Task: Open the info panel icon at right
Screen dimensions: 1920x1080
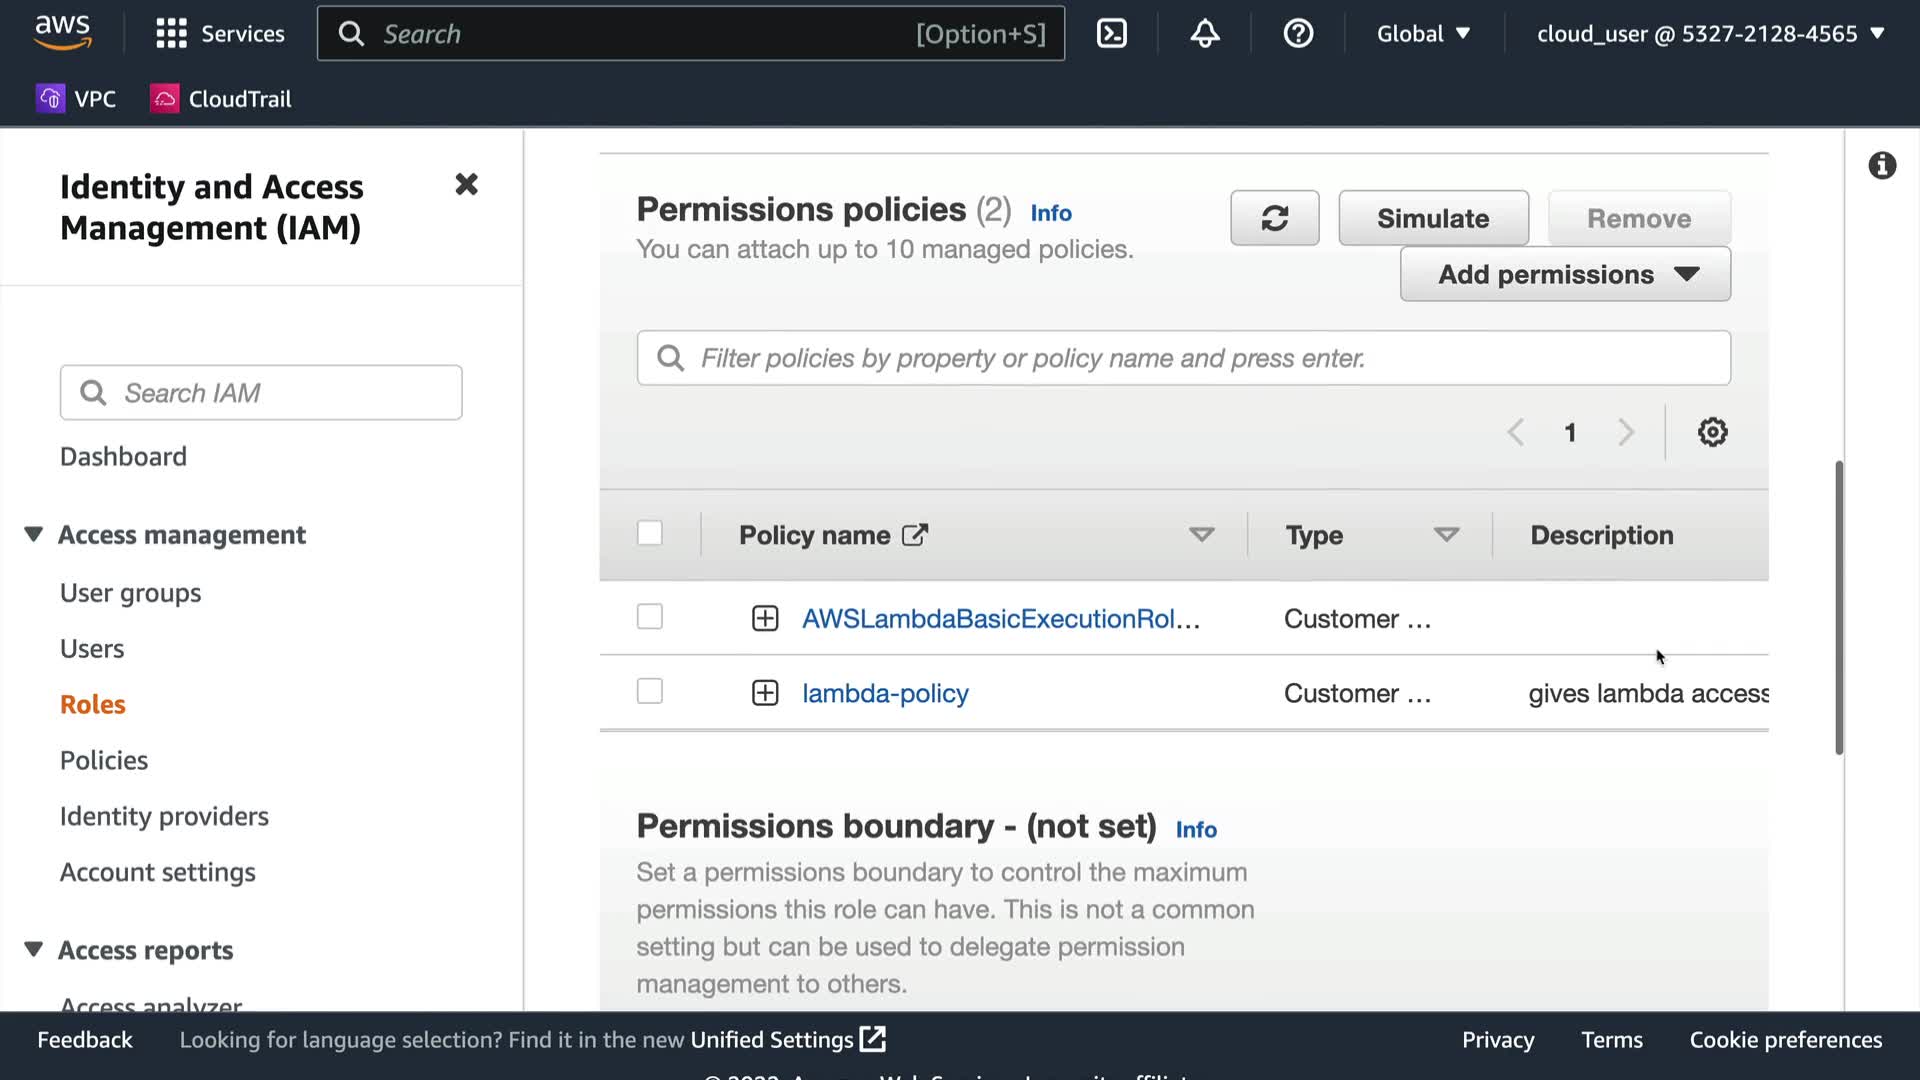Action: 1882,166
